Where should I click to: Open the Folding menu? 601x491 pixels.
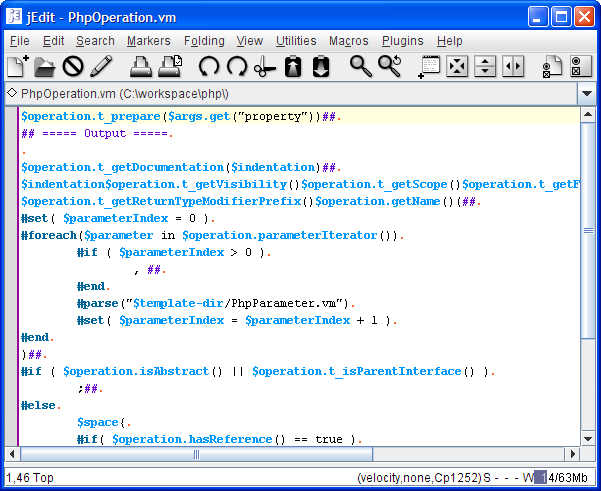[204, 41]
